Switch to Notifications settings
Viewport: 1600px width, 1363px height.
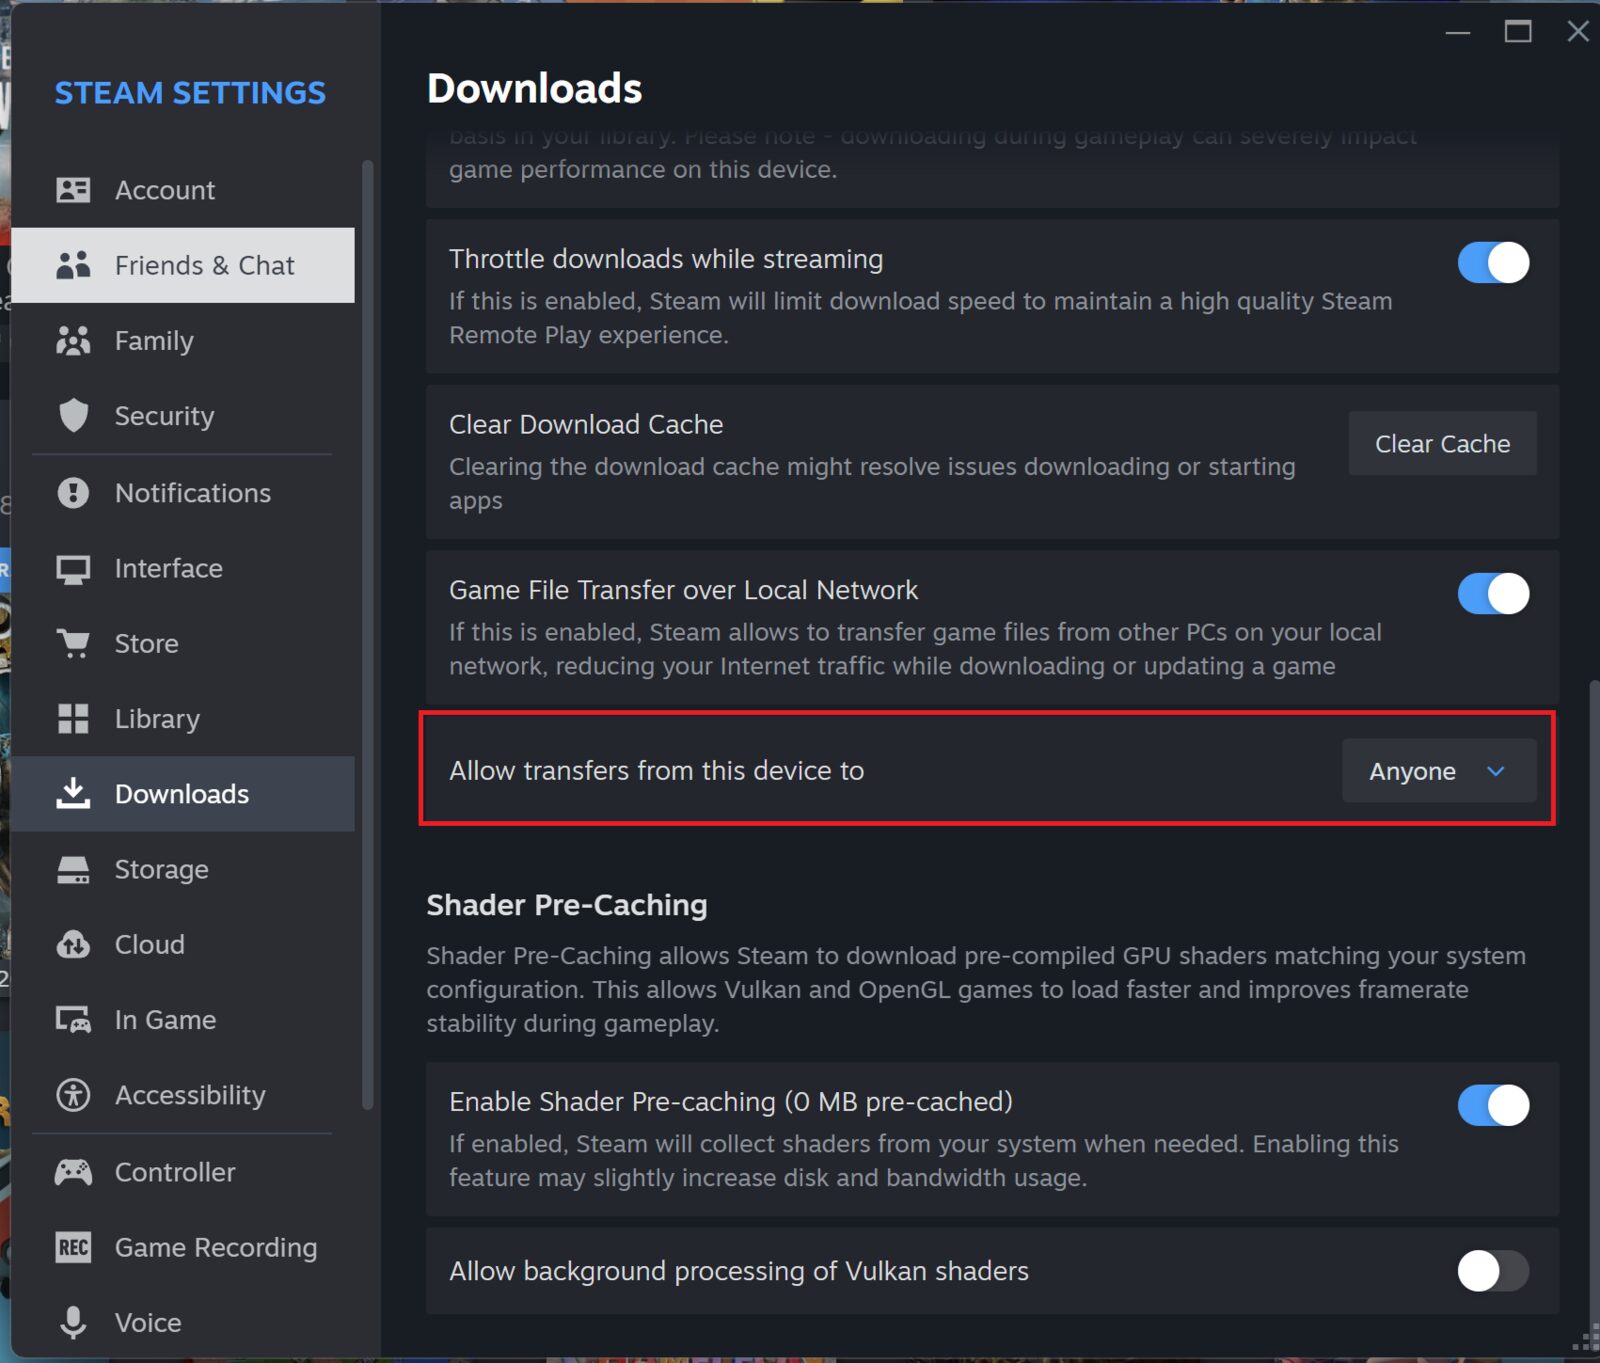click(183, 493)
